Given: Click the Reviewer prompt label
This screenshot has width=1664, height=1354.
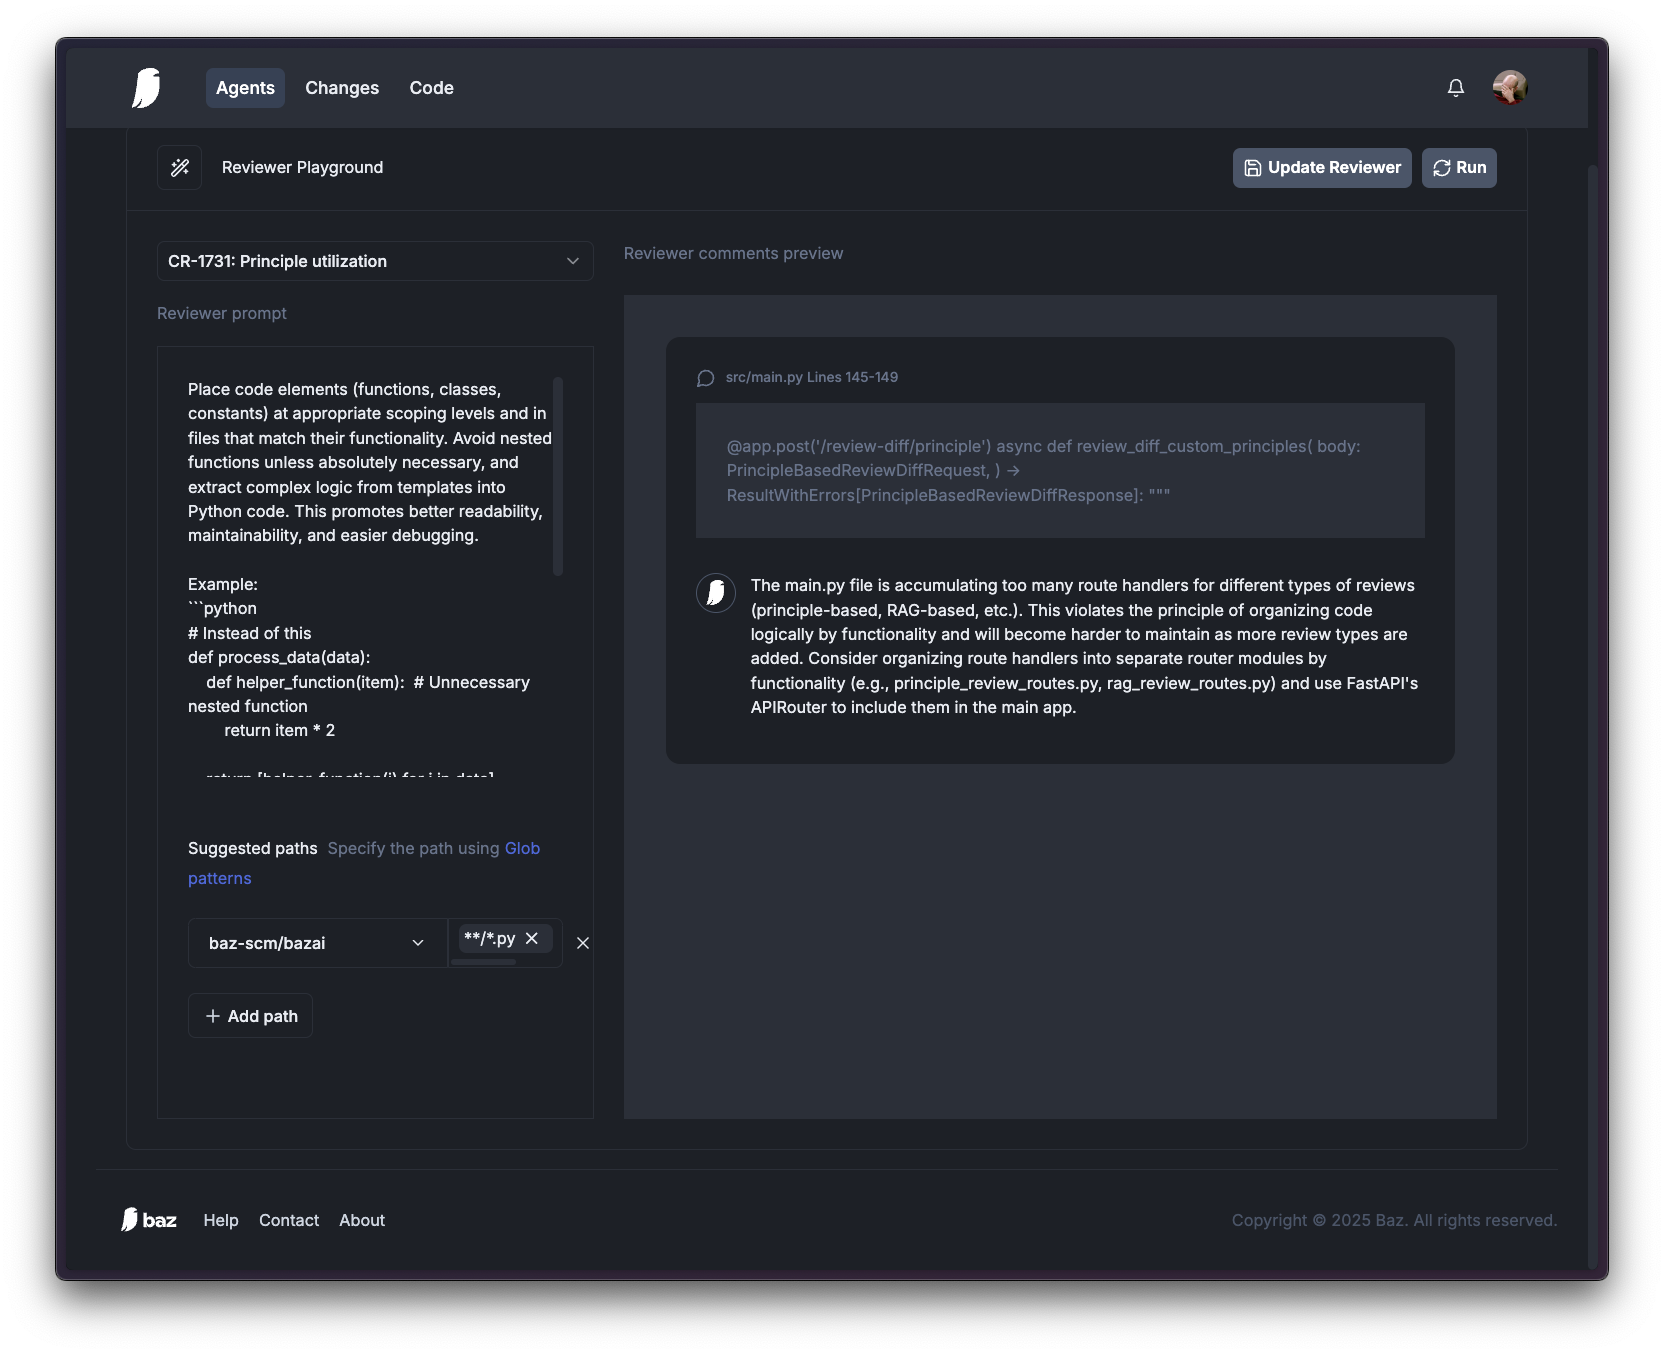Looking at the screenshot, I should coord(222,314).
